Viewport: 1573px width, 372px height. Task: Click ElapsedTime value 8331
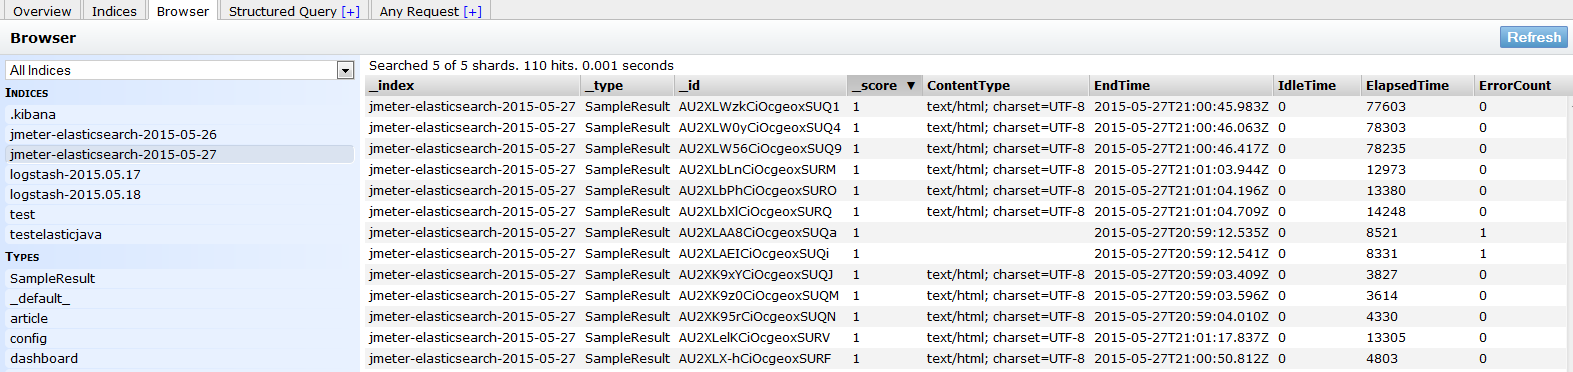[x=1382, y=253]
